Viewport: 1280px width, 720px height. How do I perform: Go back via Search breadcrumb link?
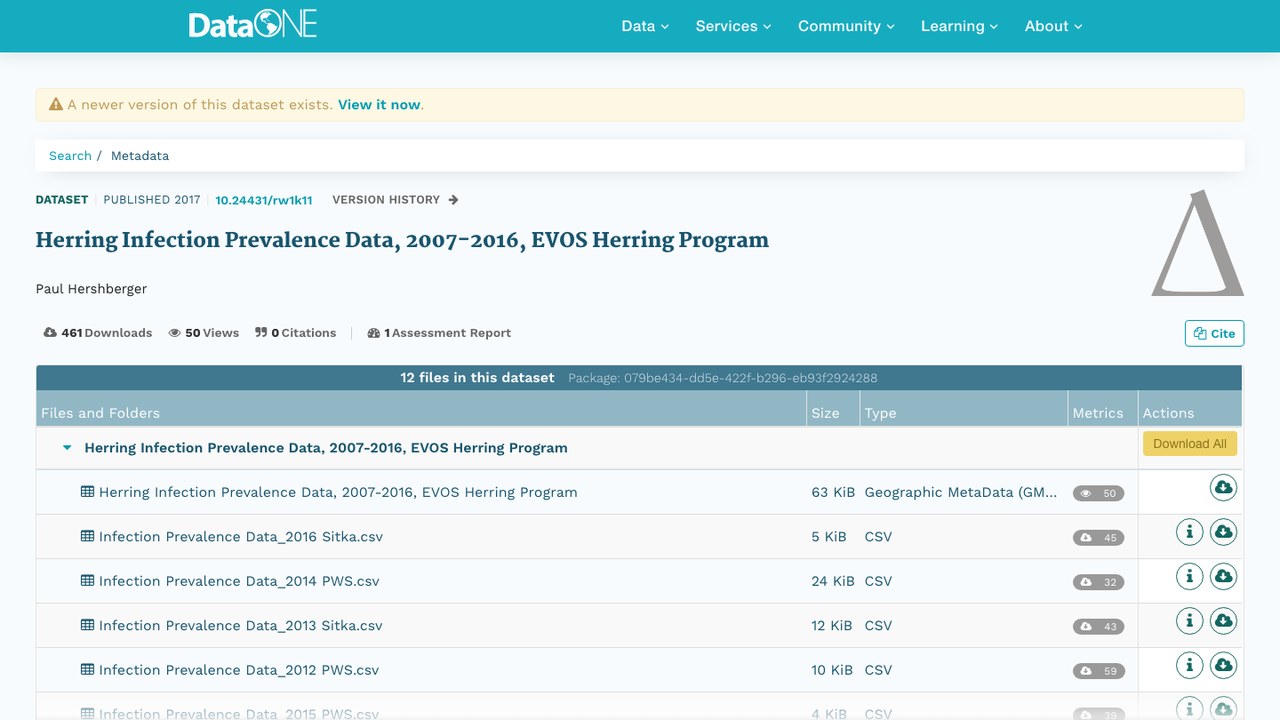click(x=70, y=156)
